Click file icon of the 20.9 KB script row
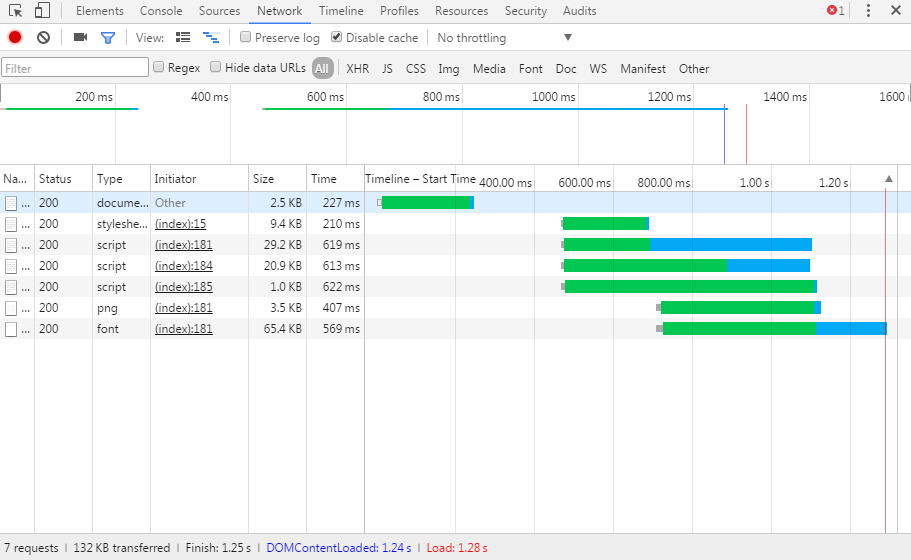The width and height of the screenshot is (911, 560). tap(10, 266)
